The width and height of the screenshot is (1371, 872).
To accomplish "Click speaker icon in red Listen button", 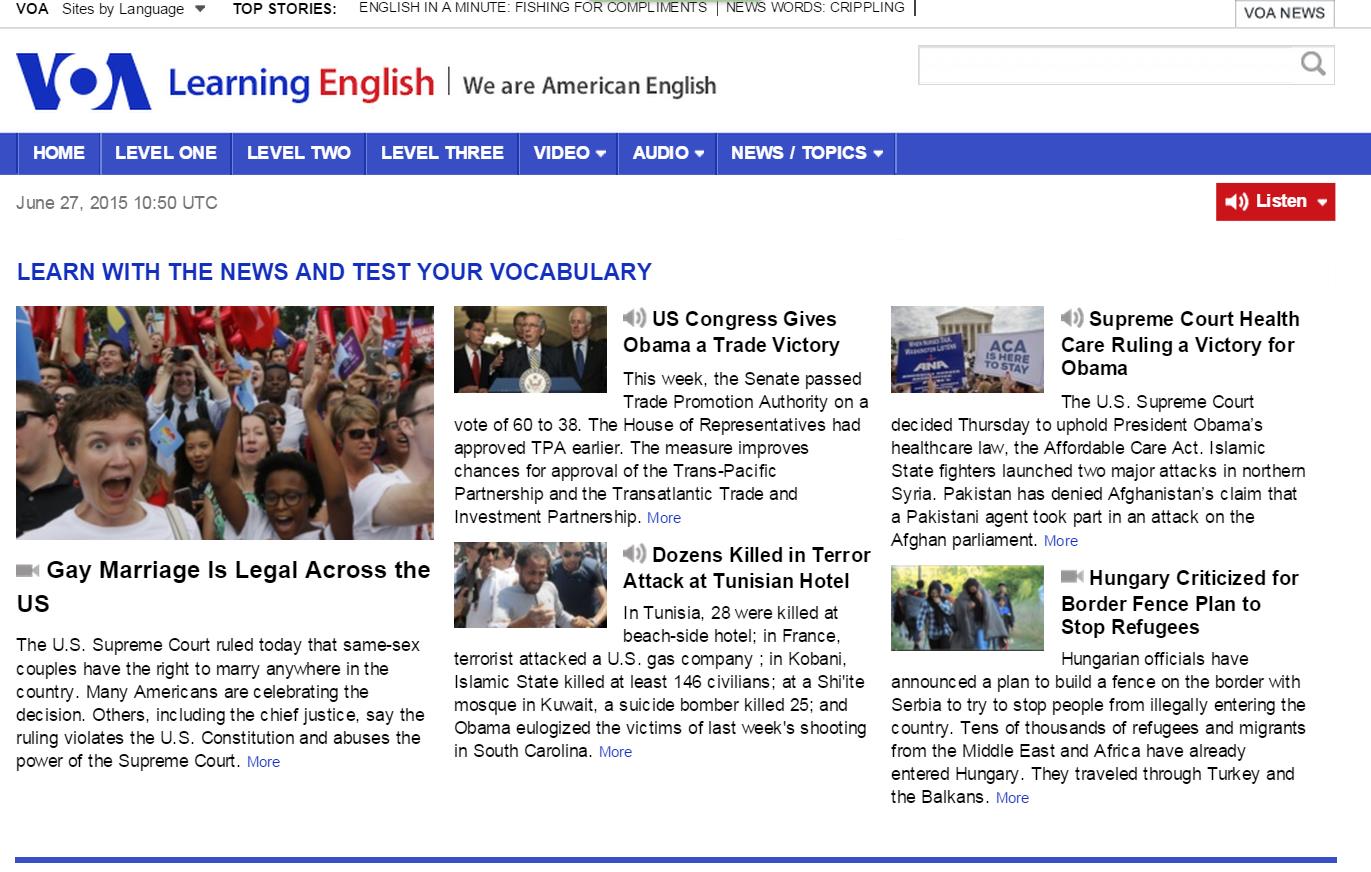I will (1237, 201).
